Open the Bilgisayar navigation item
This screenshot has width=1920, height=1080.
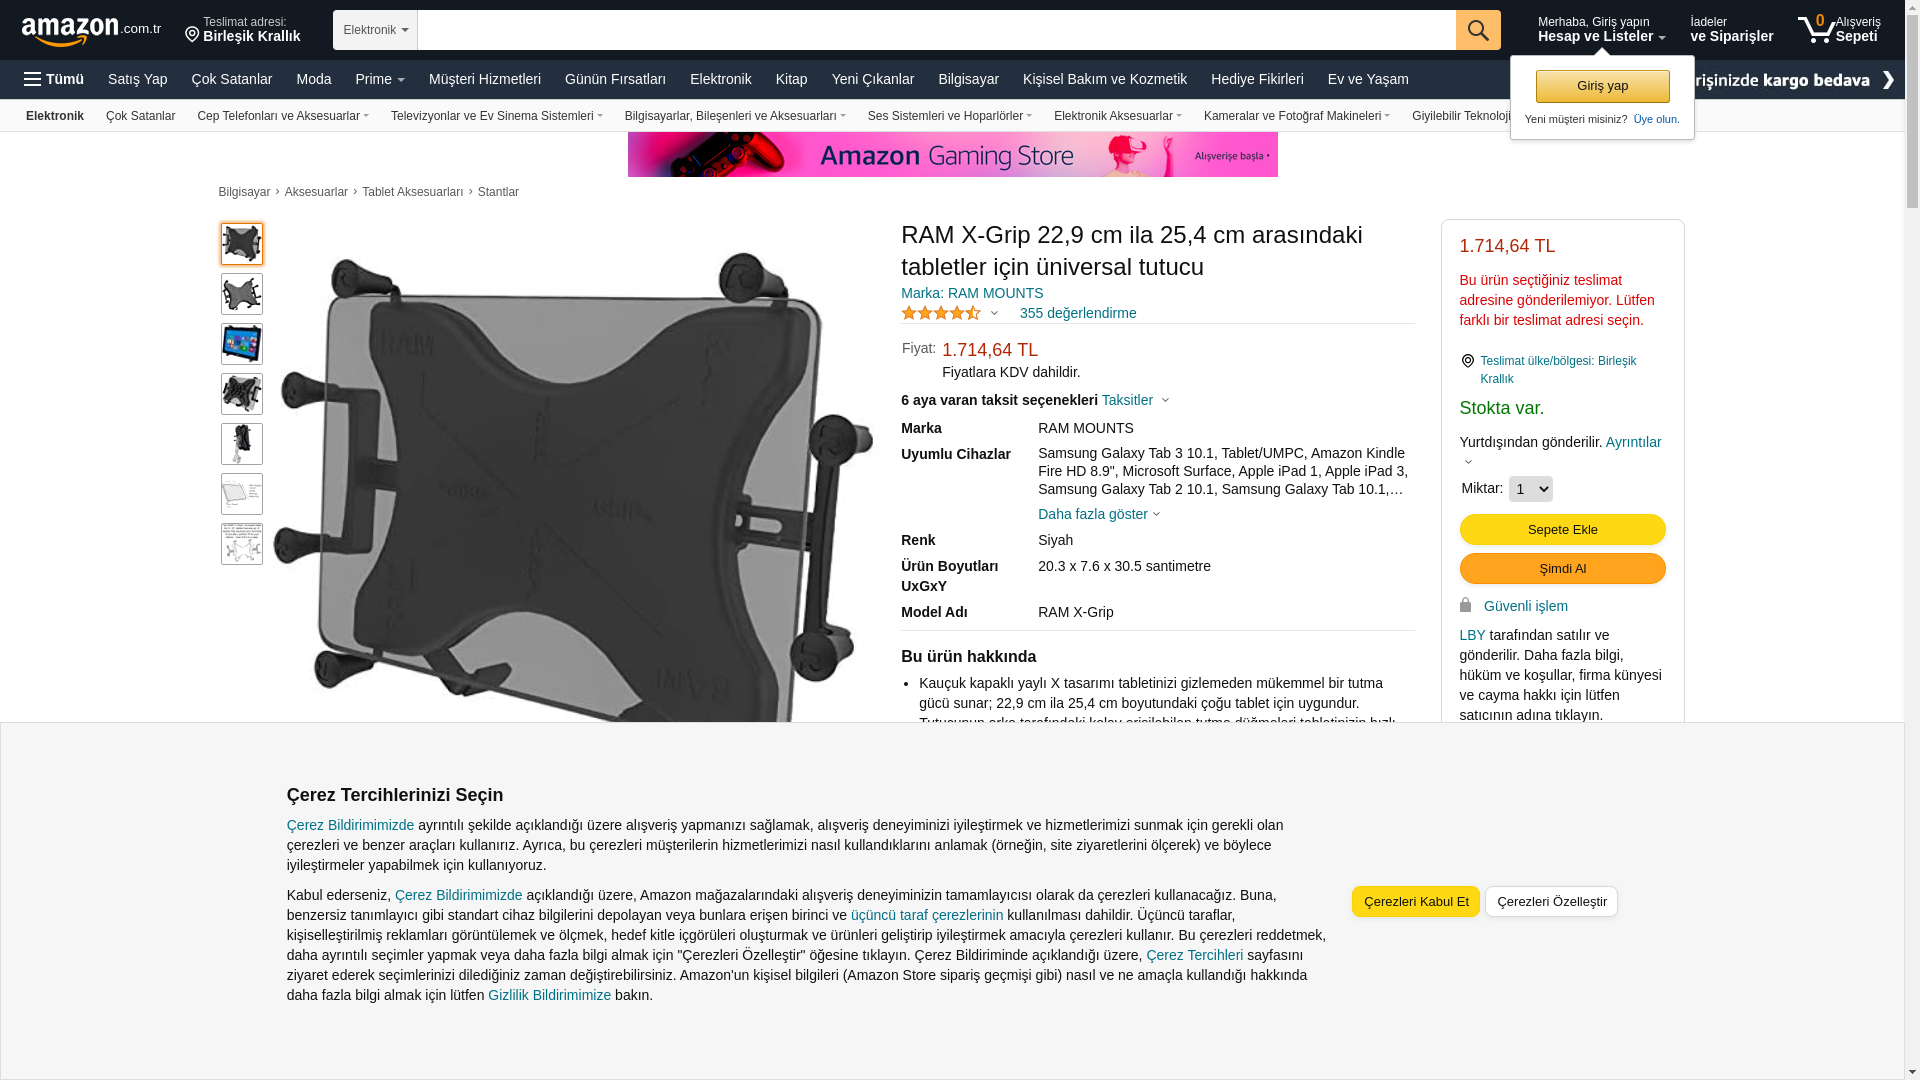pyautogui.click(x=968, y=79)
